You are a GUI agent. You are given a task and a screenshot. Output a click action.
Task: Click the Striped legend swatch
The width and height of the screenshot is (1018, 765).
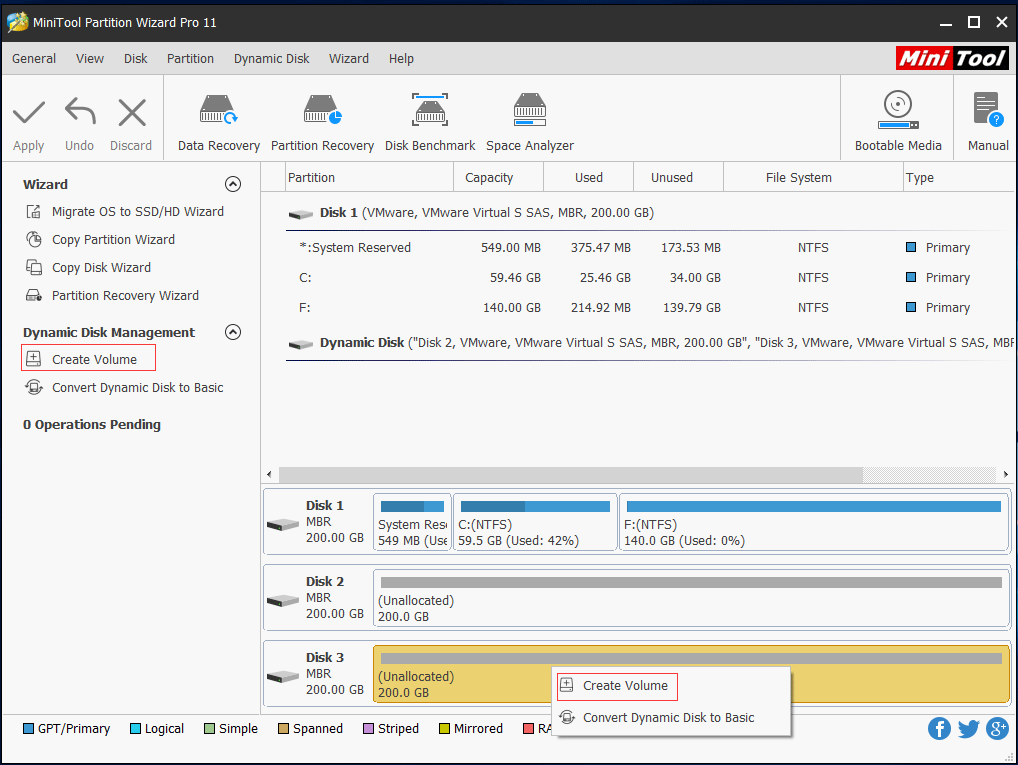tap(368, 729)
